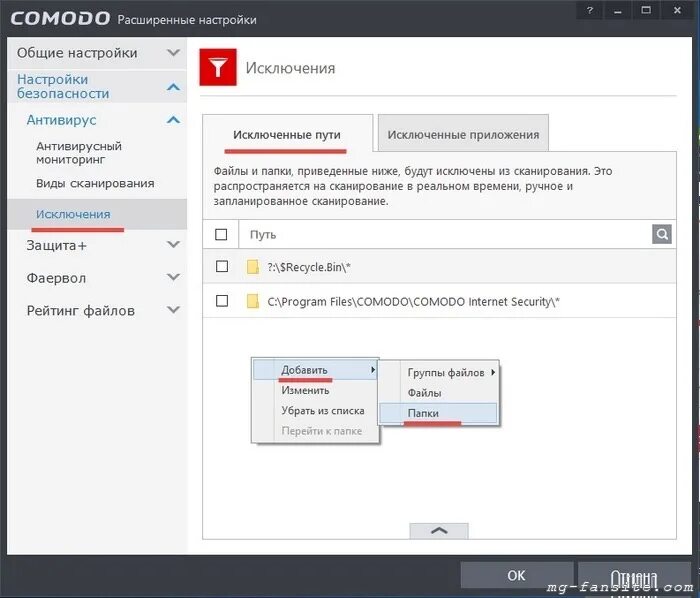The height and width of the screenshot is (598, 700).
Task: Choose Добавить in the context menu
Action: tap(315, 370)
